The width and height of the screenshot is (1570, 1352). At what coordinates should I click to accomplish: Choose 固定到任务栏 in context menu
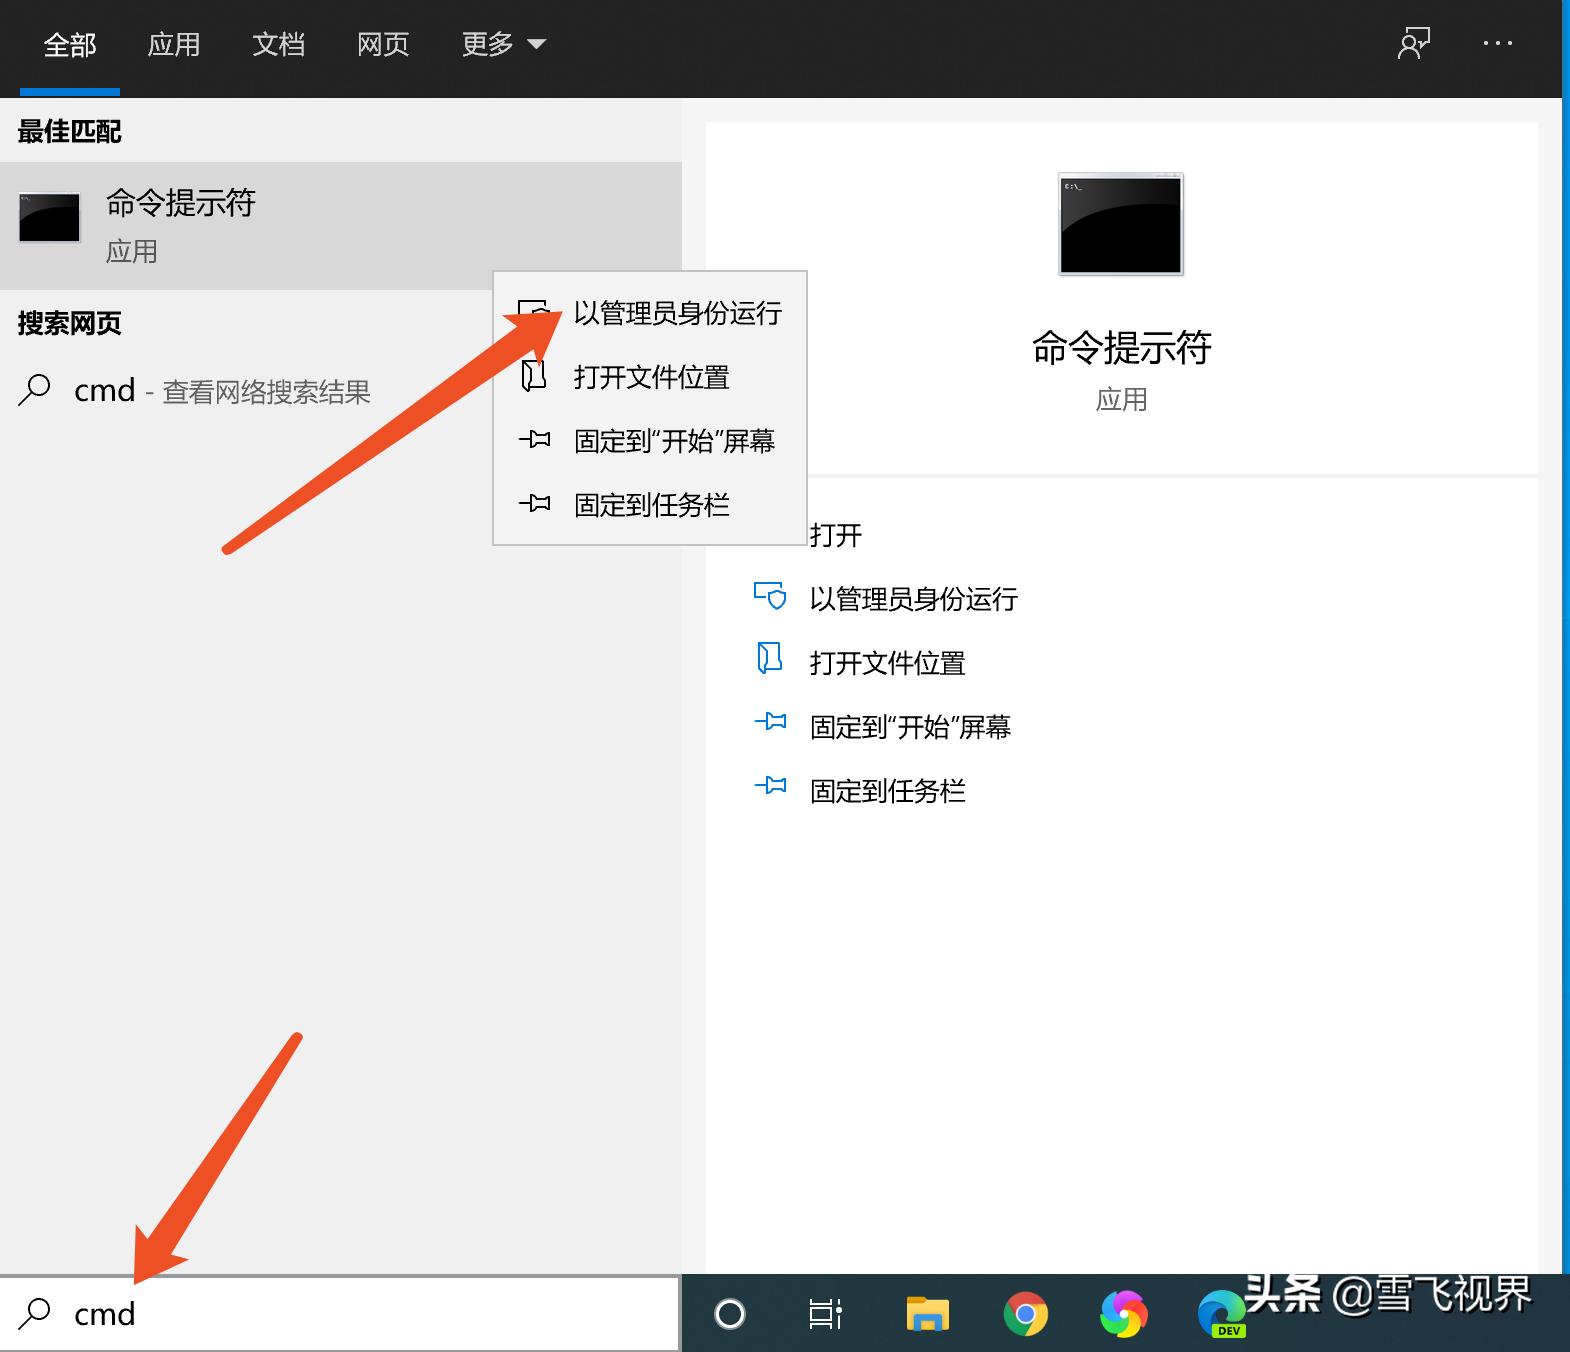coord(650,505)
